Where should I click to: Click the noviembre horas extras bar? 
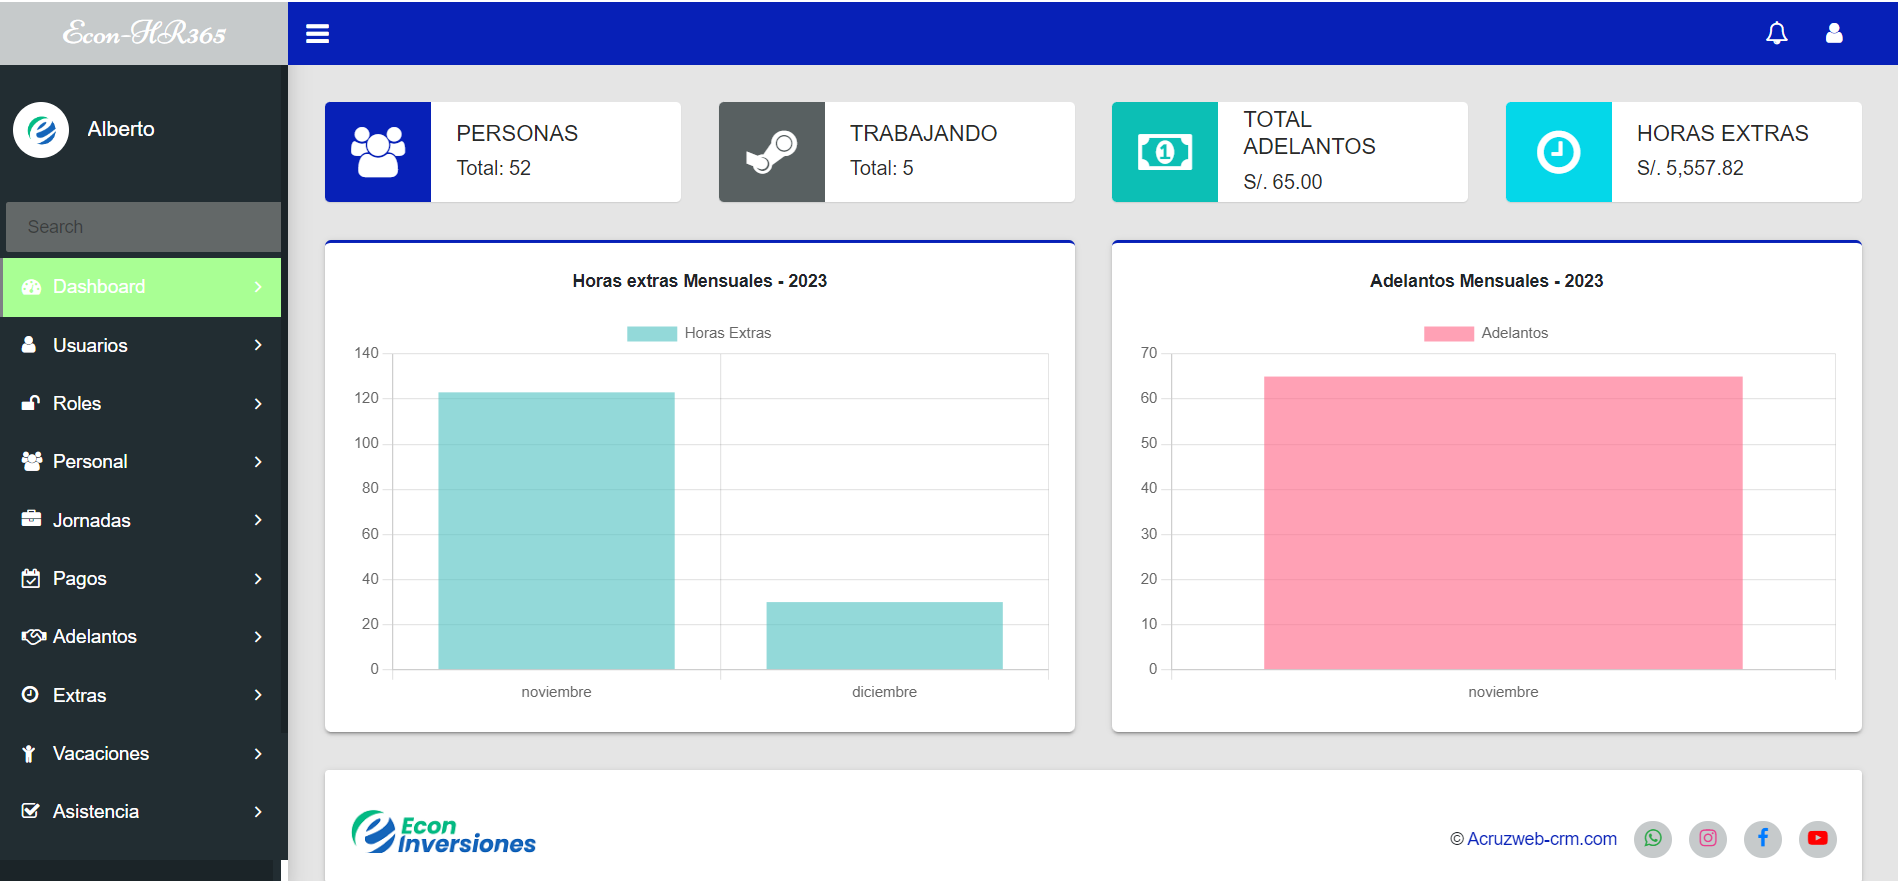pyautogui.click(x=556, y=531)
